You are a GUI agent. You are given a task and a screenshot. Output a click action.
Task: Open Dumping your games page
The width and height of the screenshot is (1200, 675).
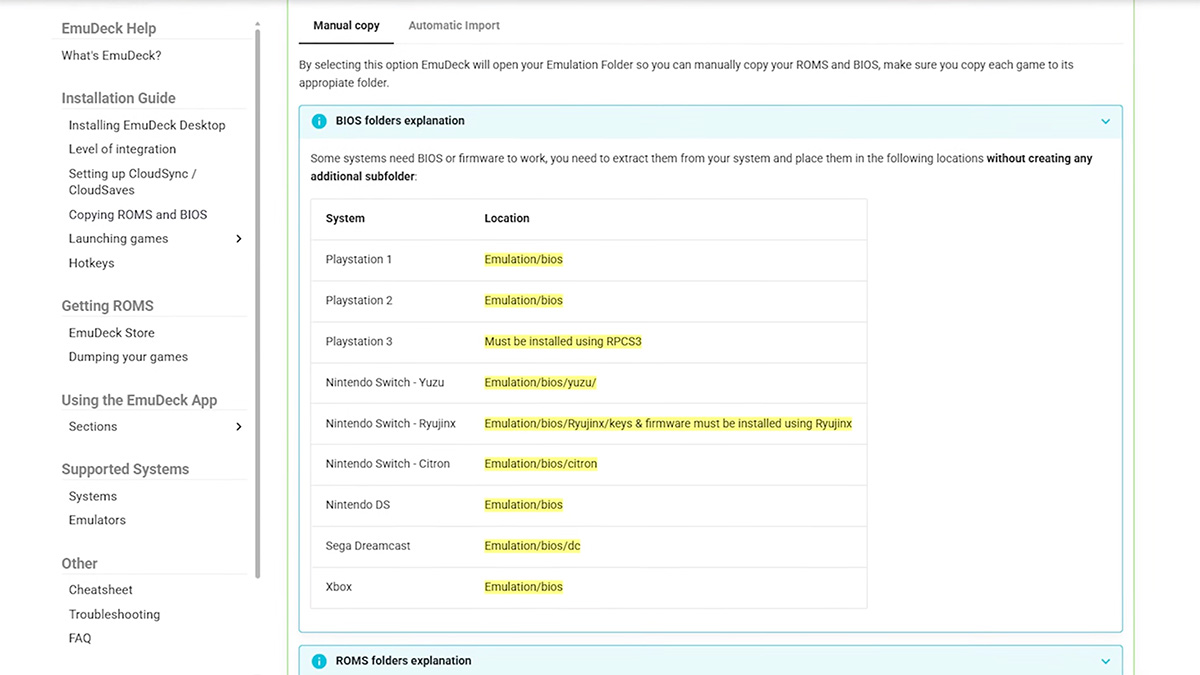(x=128, y=357)
